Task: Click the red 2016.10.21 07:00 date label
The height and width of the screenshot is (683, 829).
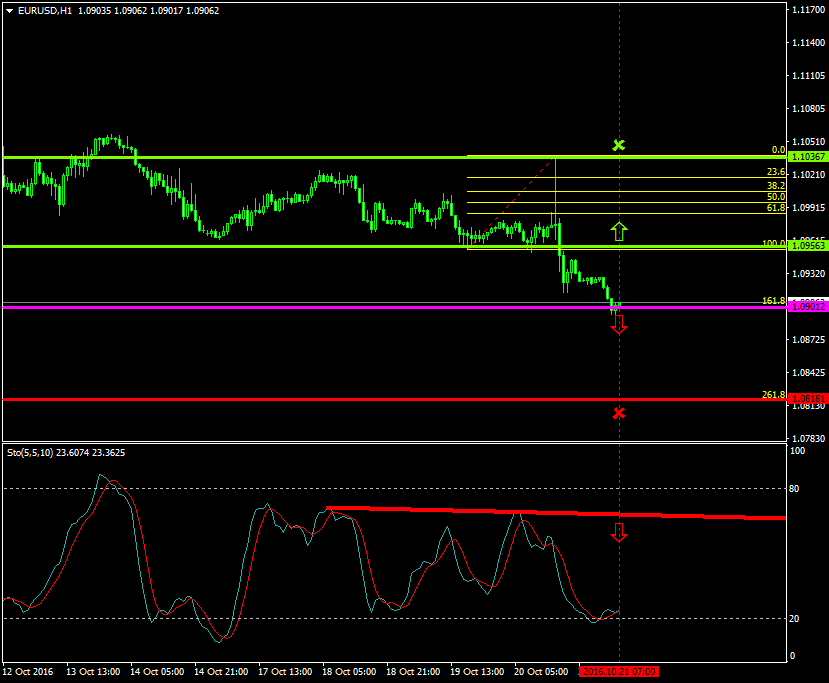Action: pos(619,672)
